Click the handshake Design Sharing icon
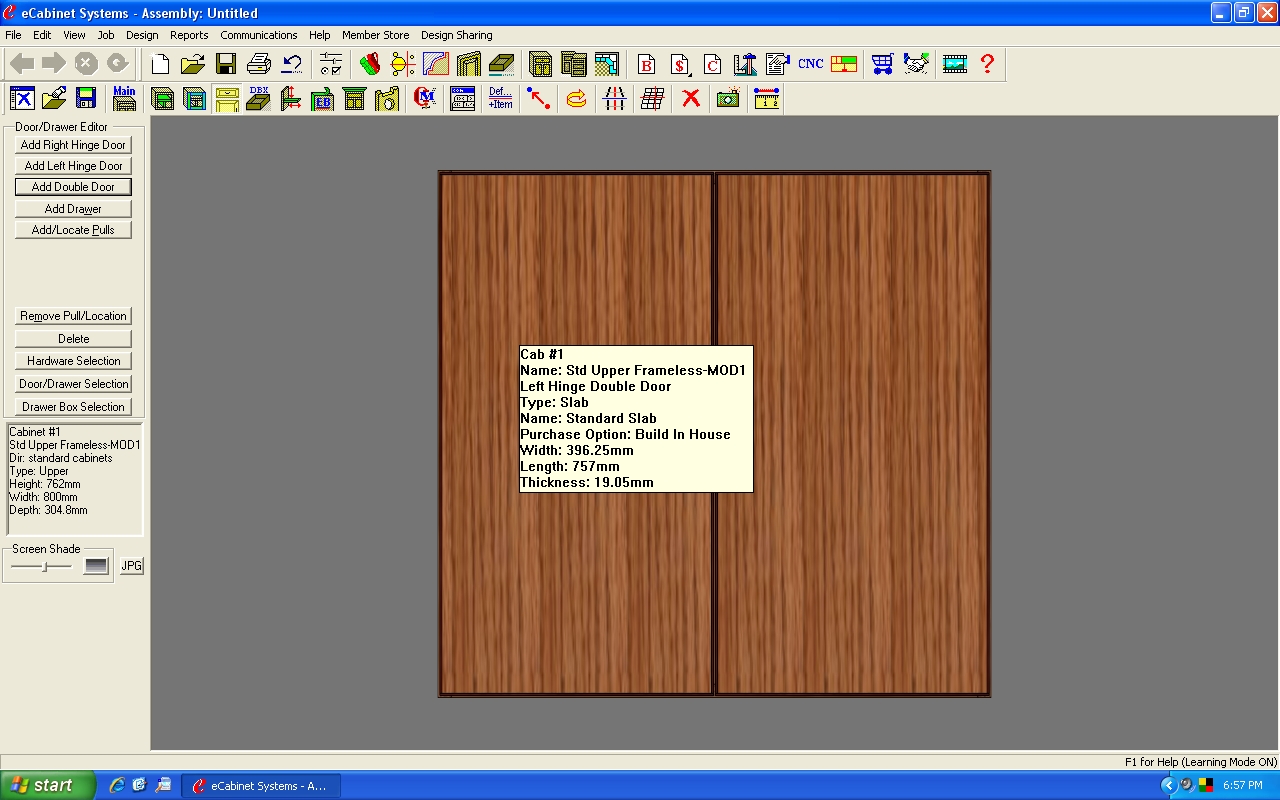Image resolution: width=1280 pixels, height=800 pixels. click(x=915, y=65)
